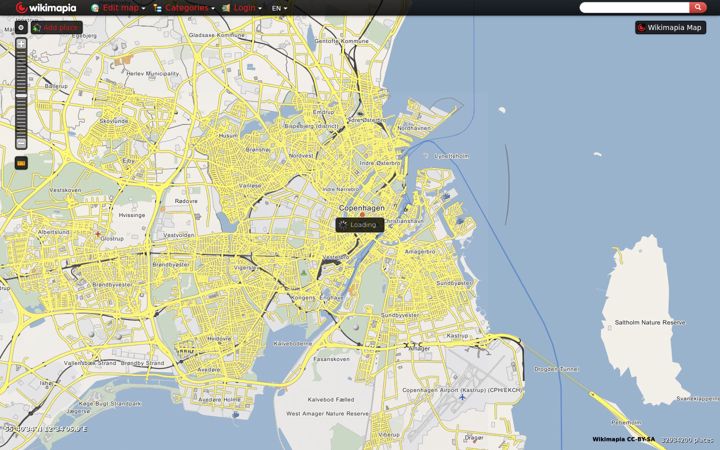Image resolution: width=720 pixels, height=450 pixels.
Task: Click the red cross icon near Glostrup
Action: [98, 234]
